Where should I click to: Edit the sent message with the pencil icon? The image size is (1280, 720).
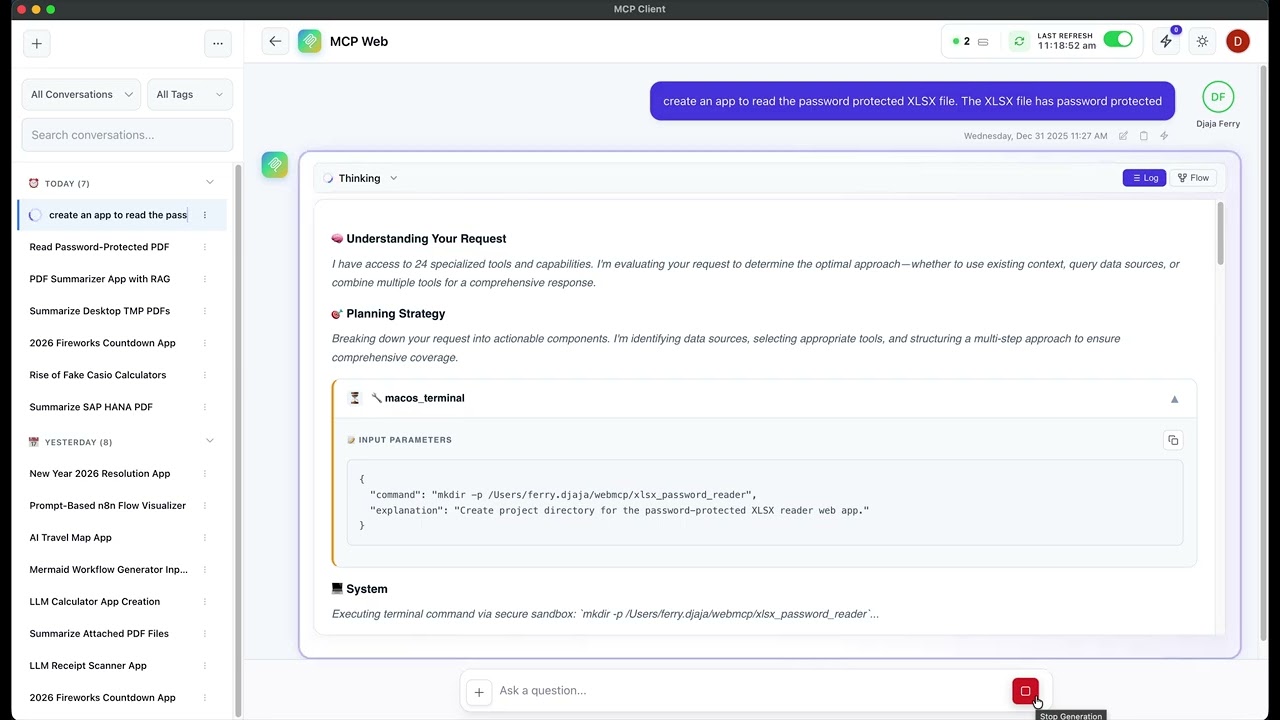[1123, 136]
